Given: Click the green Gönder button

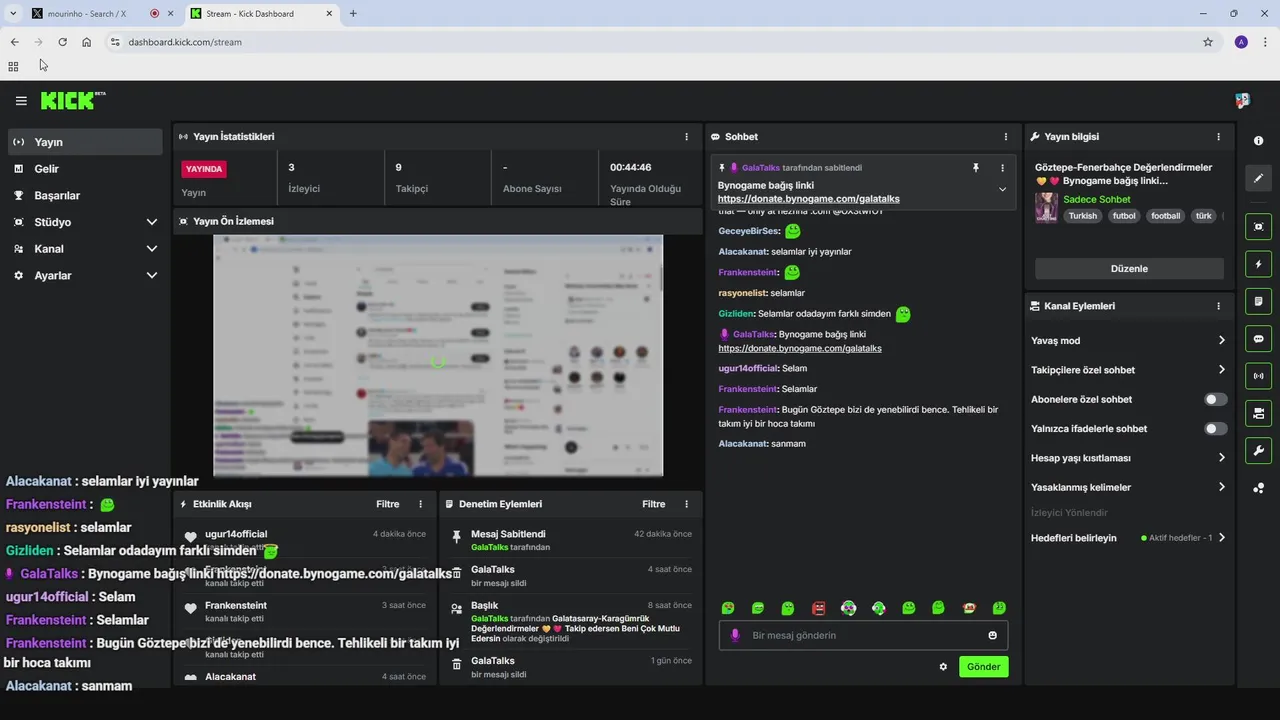Looking at the screenshot, I should (983, 667).
